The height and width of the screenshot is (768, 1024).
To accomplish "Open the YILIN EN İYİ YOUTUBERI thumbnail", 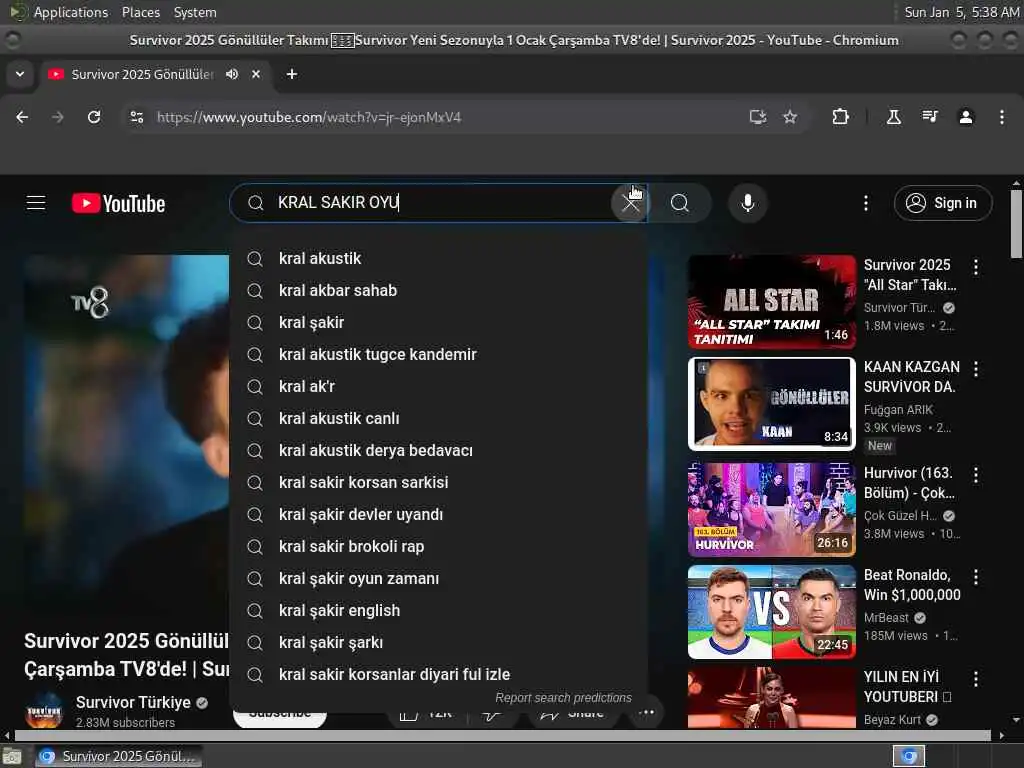I will click(771, 697).
